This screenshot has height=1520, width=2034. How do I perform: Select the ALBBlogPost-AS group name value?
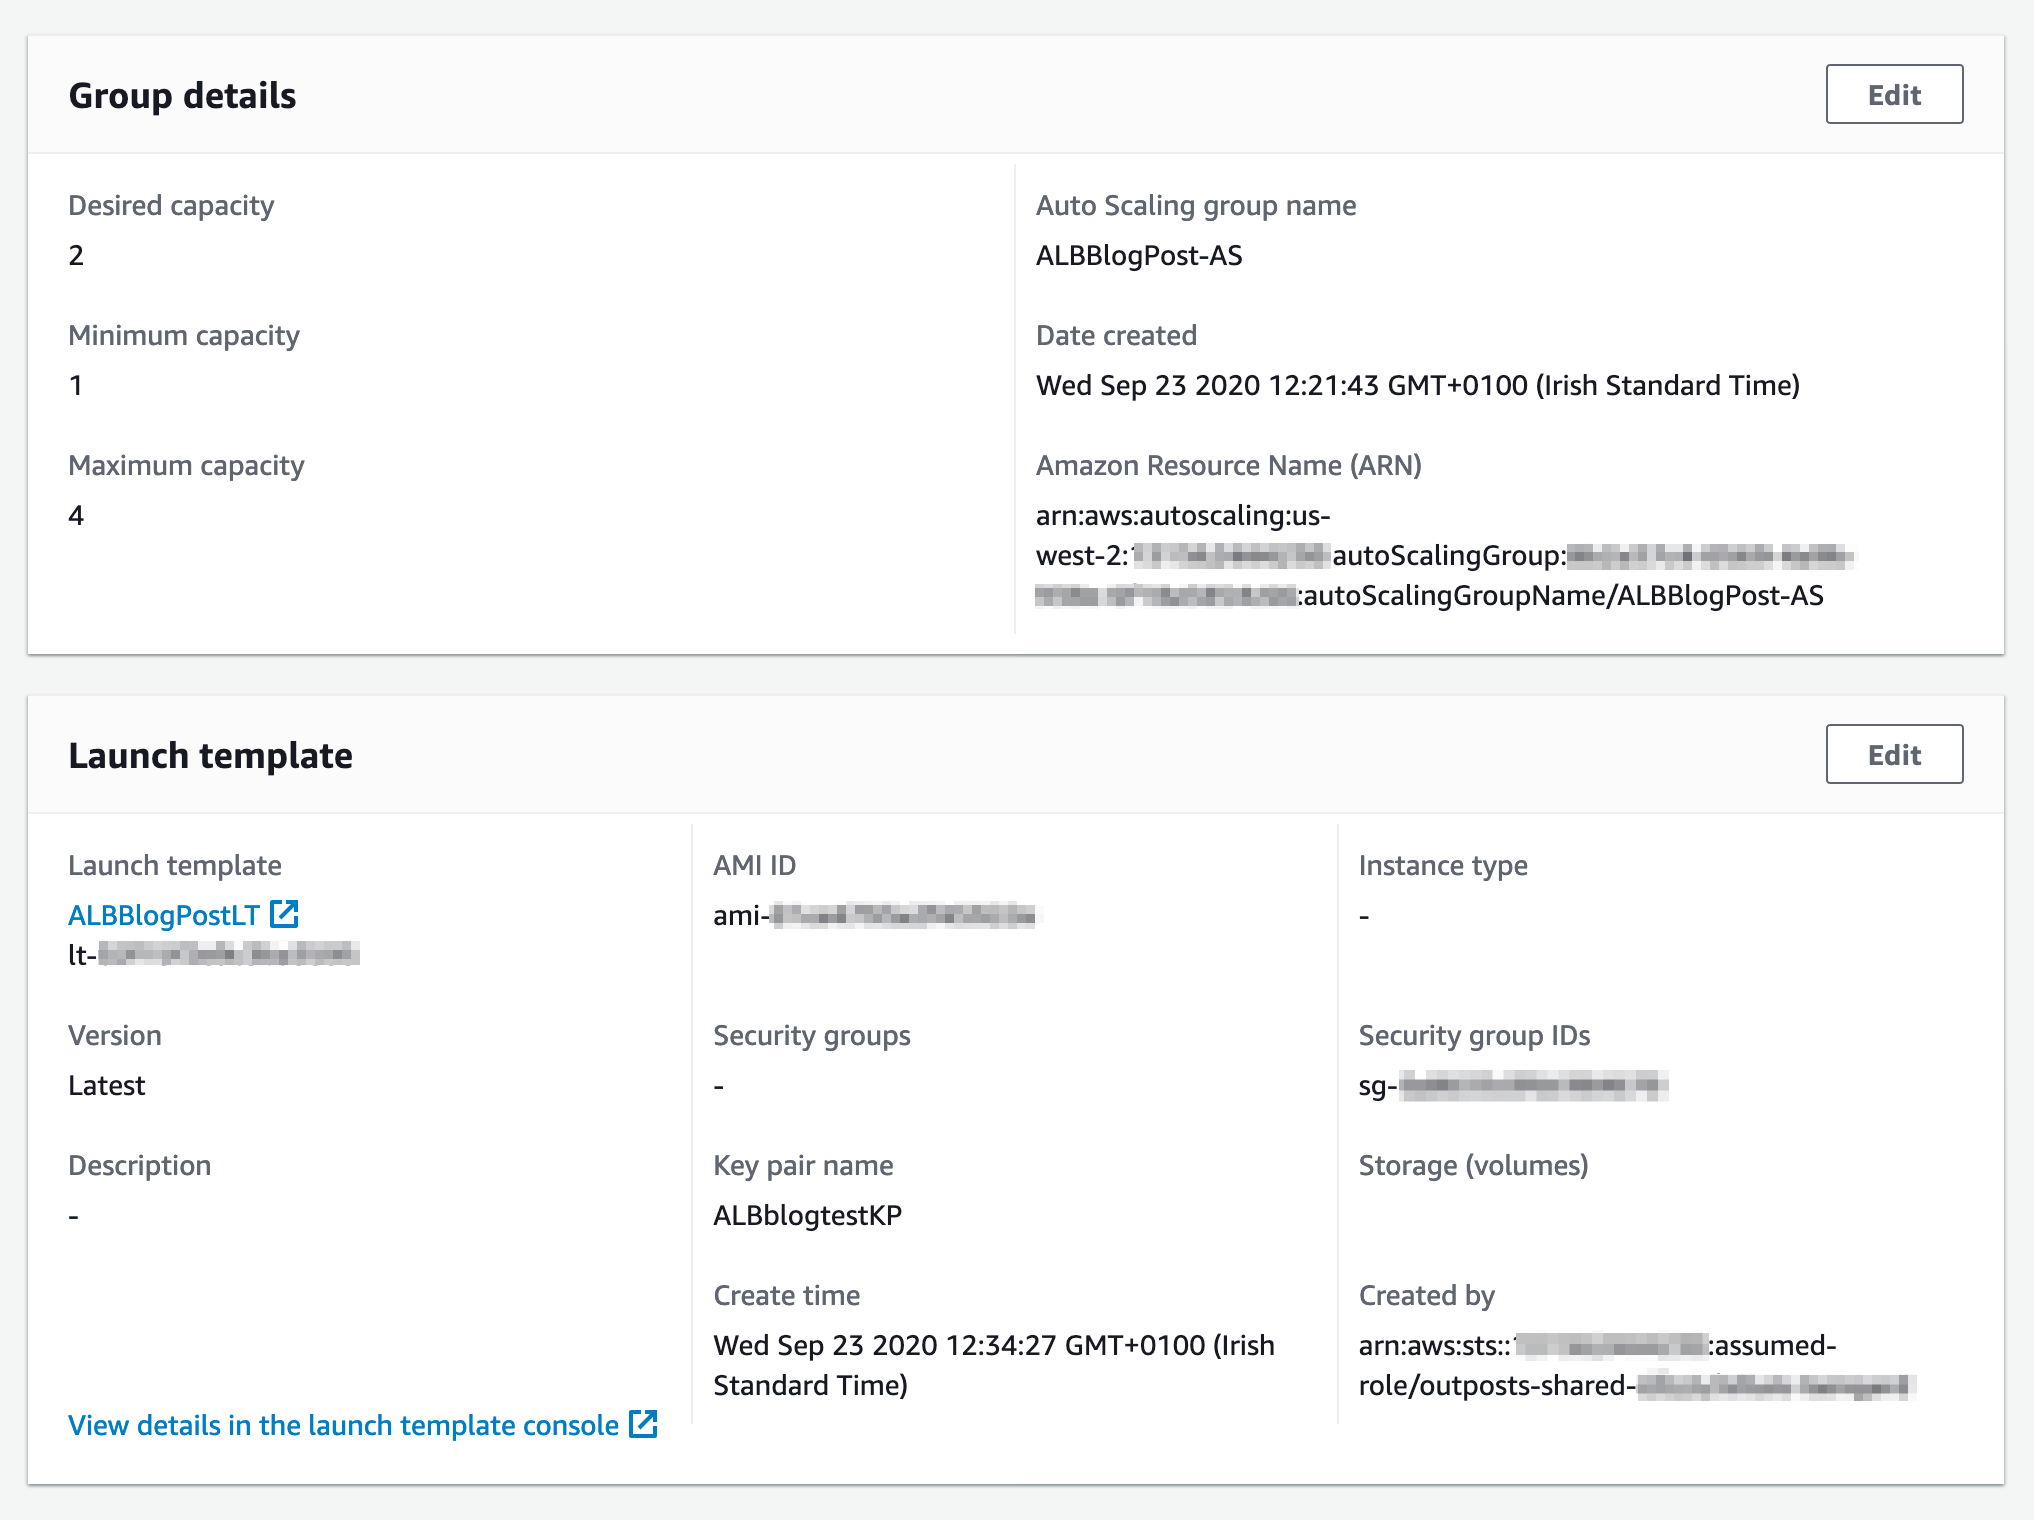(1138, 256)
